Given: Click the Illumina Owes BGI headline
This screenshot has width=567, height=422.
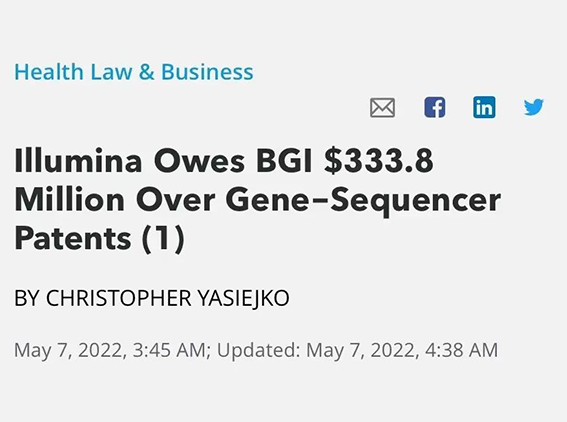Looking at the screenshot, I should 257,199.
